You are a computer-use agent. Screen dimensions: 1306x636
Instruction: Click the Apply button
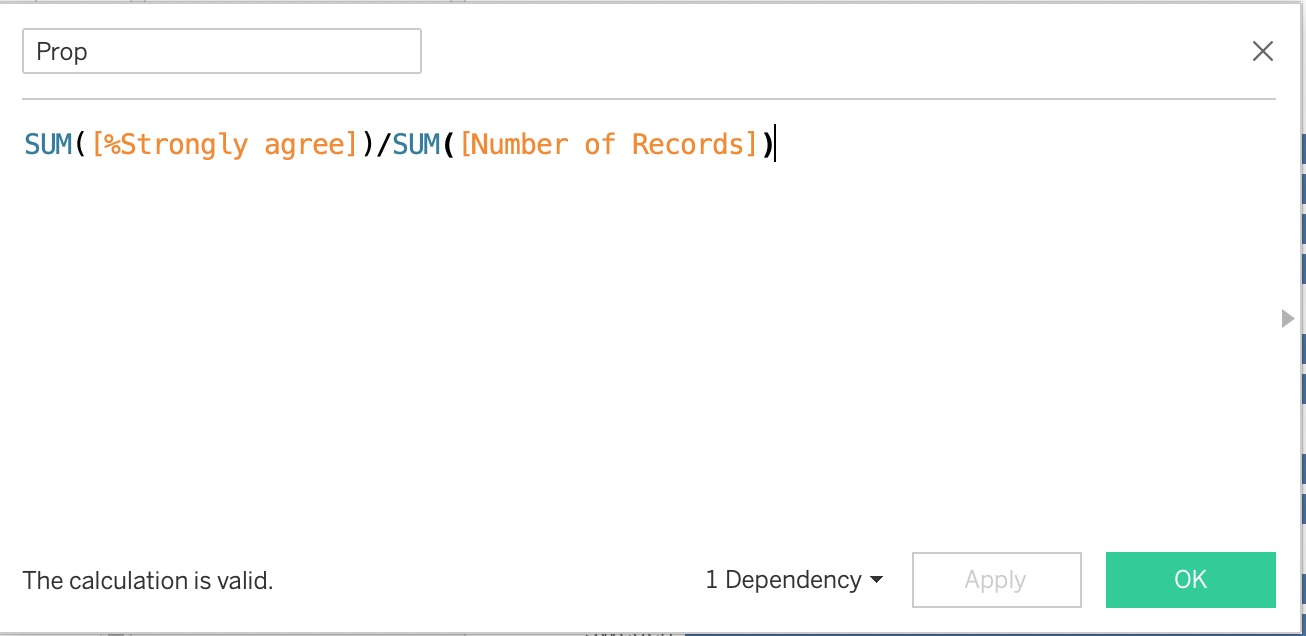click(996, 580)
